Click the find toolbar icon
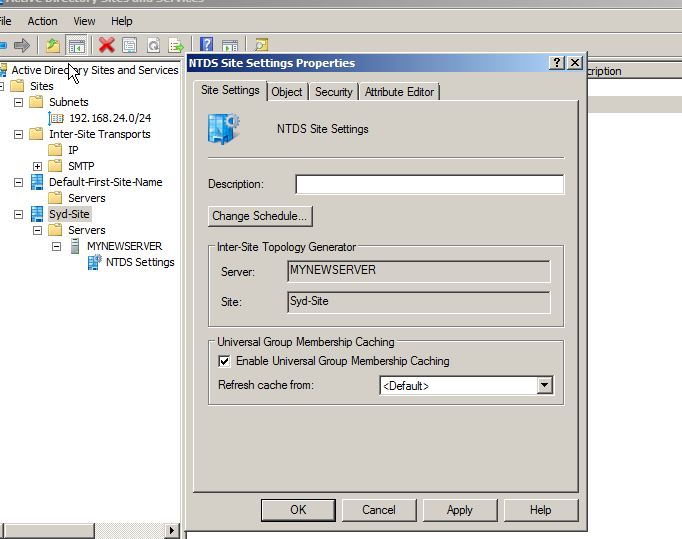The height and width of the screenshot is (539, 682). tap(261, 45)
